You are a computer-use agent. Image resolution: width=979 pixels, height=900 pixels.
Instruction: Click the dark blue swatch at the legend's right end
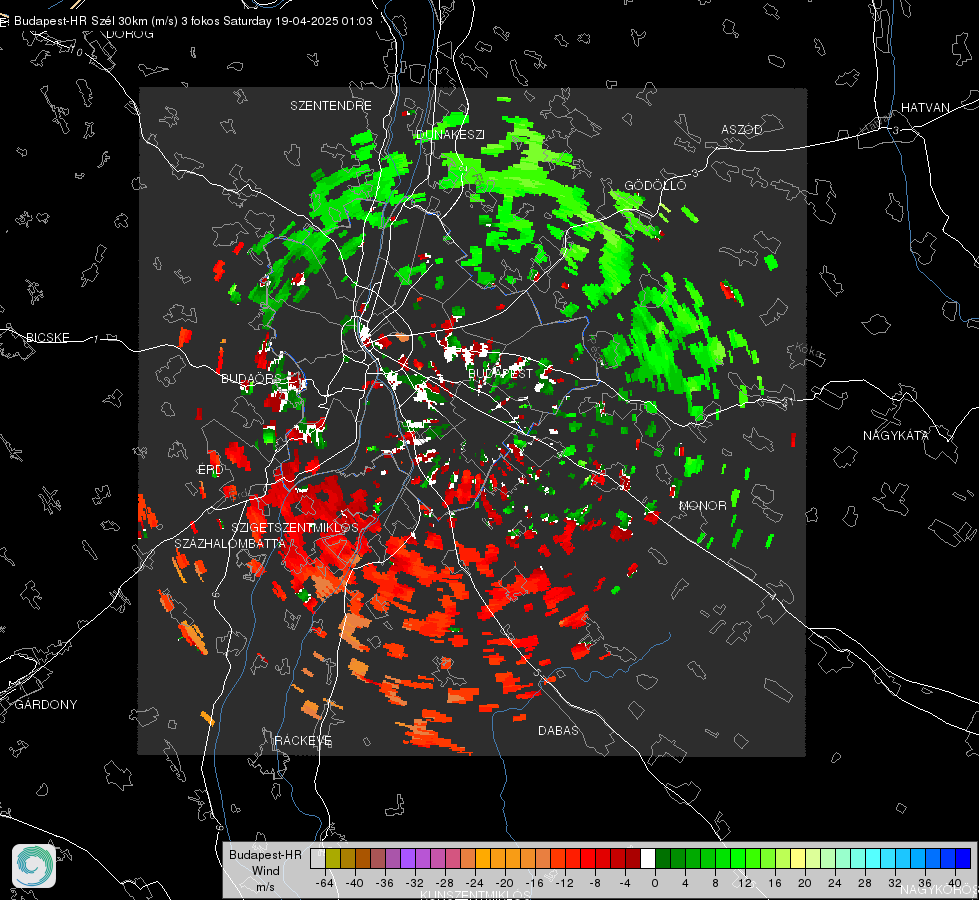tap(963, 859)
